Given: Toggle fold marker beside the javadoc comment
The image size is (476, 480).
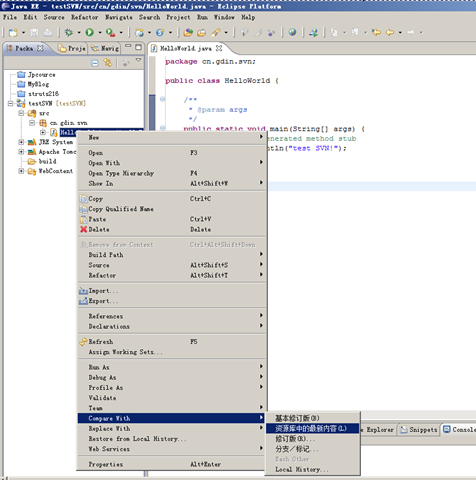Looking at the screenshot, I should coord(162,99).
